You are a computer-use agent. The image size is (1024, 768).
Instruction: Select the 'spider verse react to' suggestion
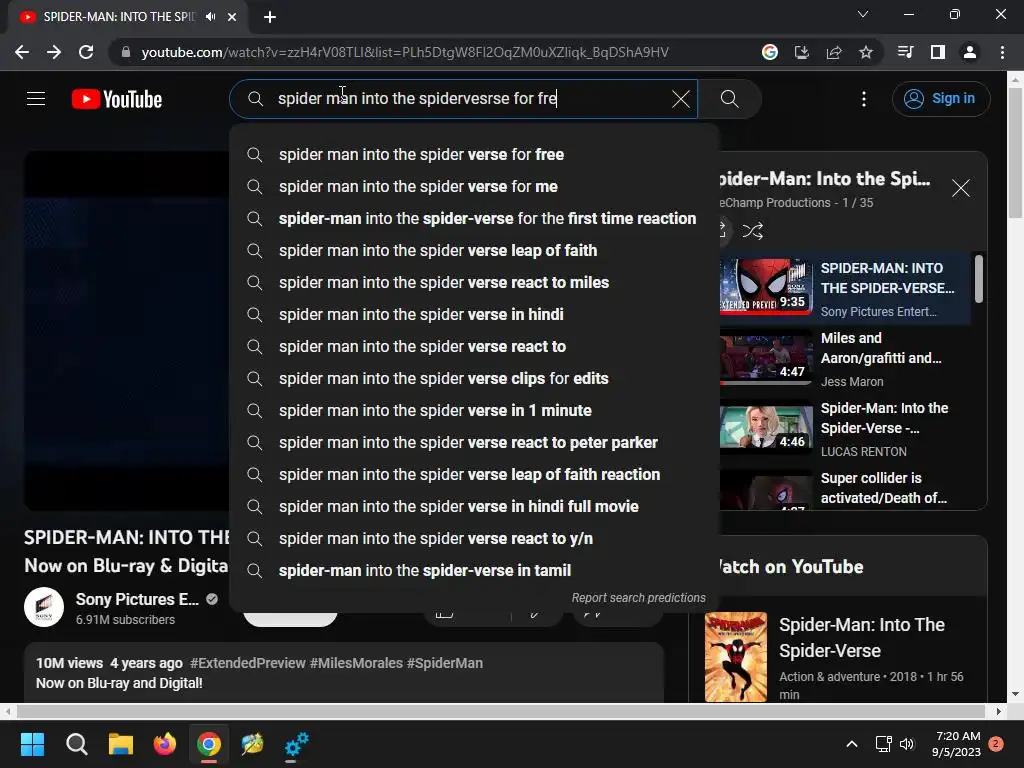point(474,347)
